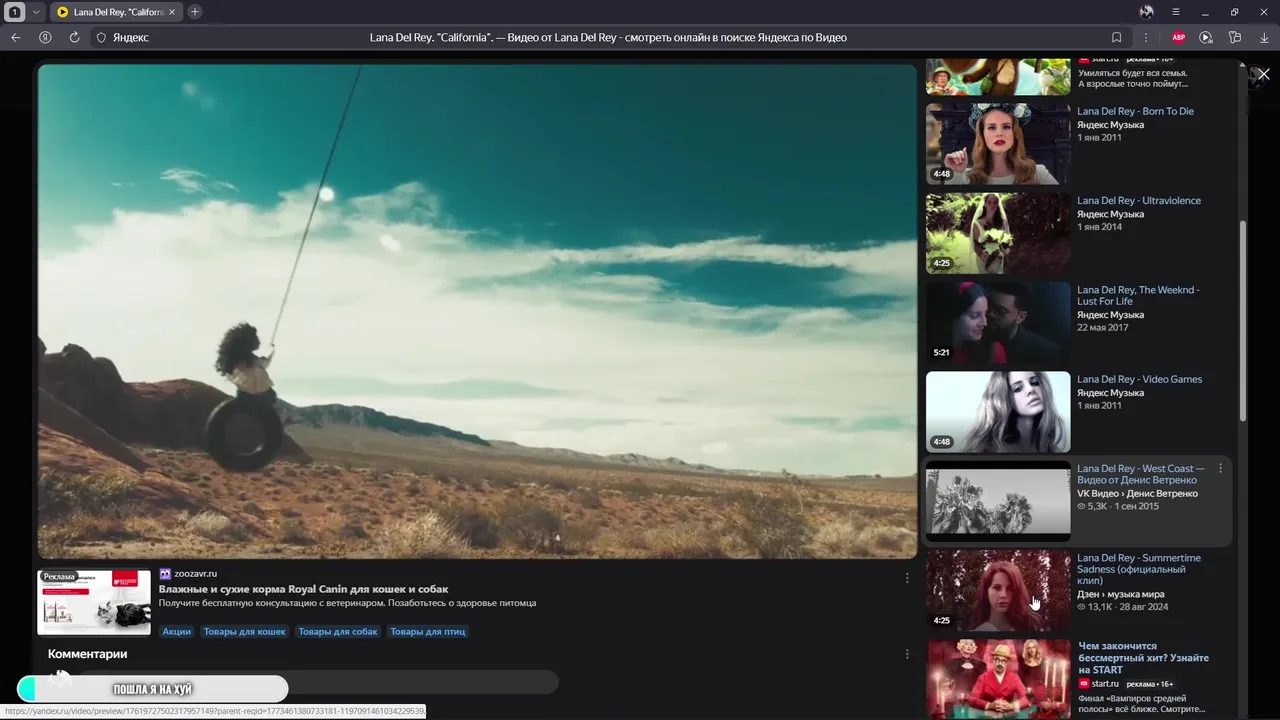The image size is (1280, 720).
Task: Open Summertime Sadness video thumbnail
Action: (998, 590)
